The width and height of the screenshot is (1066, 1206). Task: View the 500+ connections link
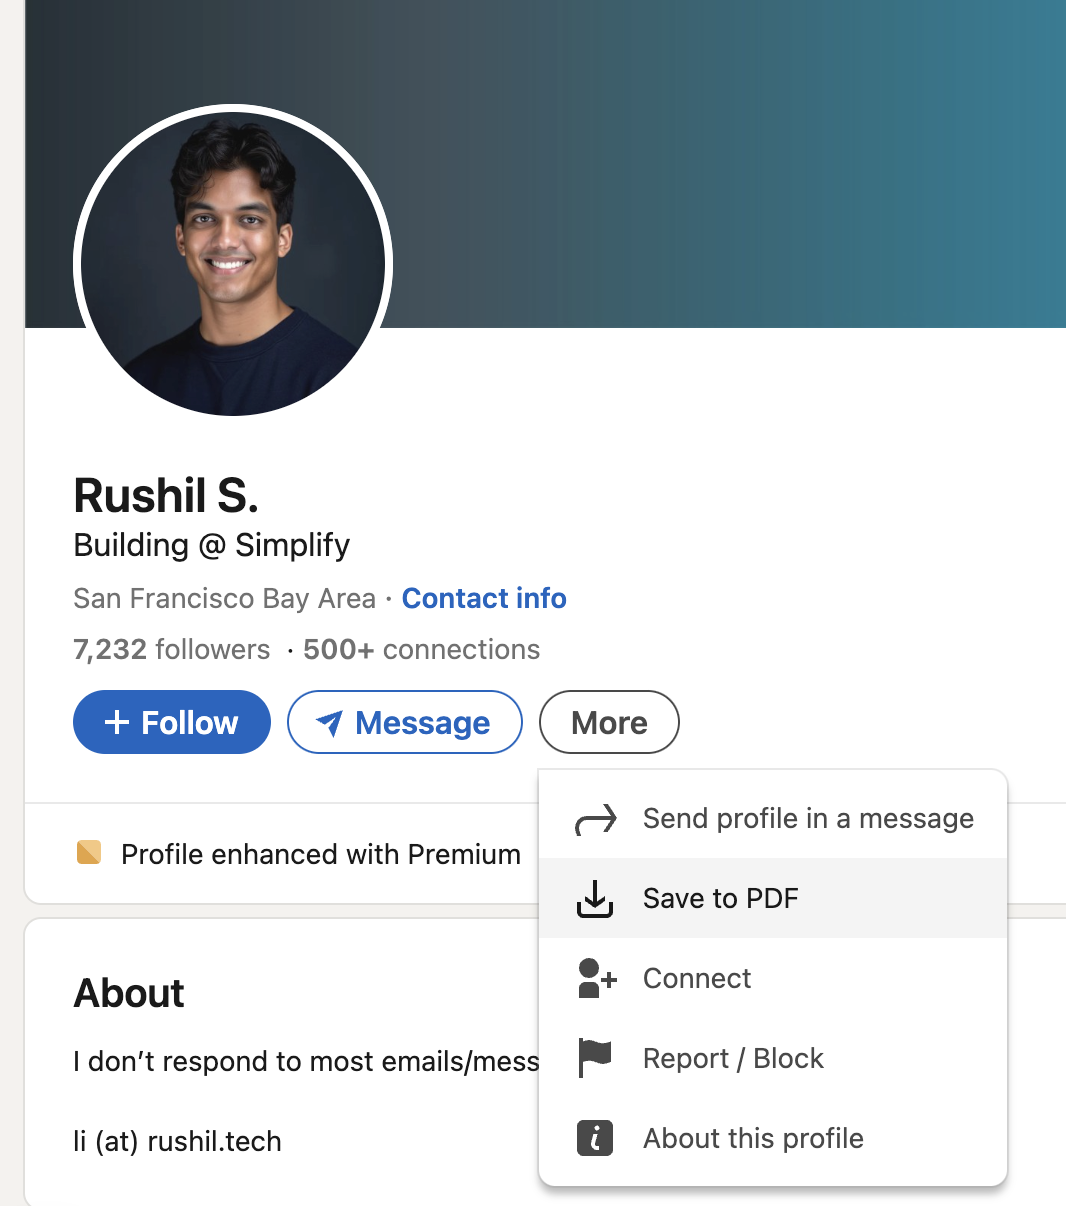click(x=421, y=650)
